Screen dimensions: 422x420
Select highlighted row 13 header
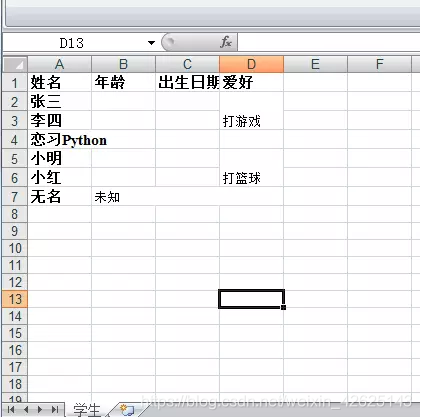click(14, 299)
